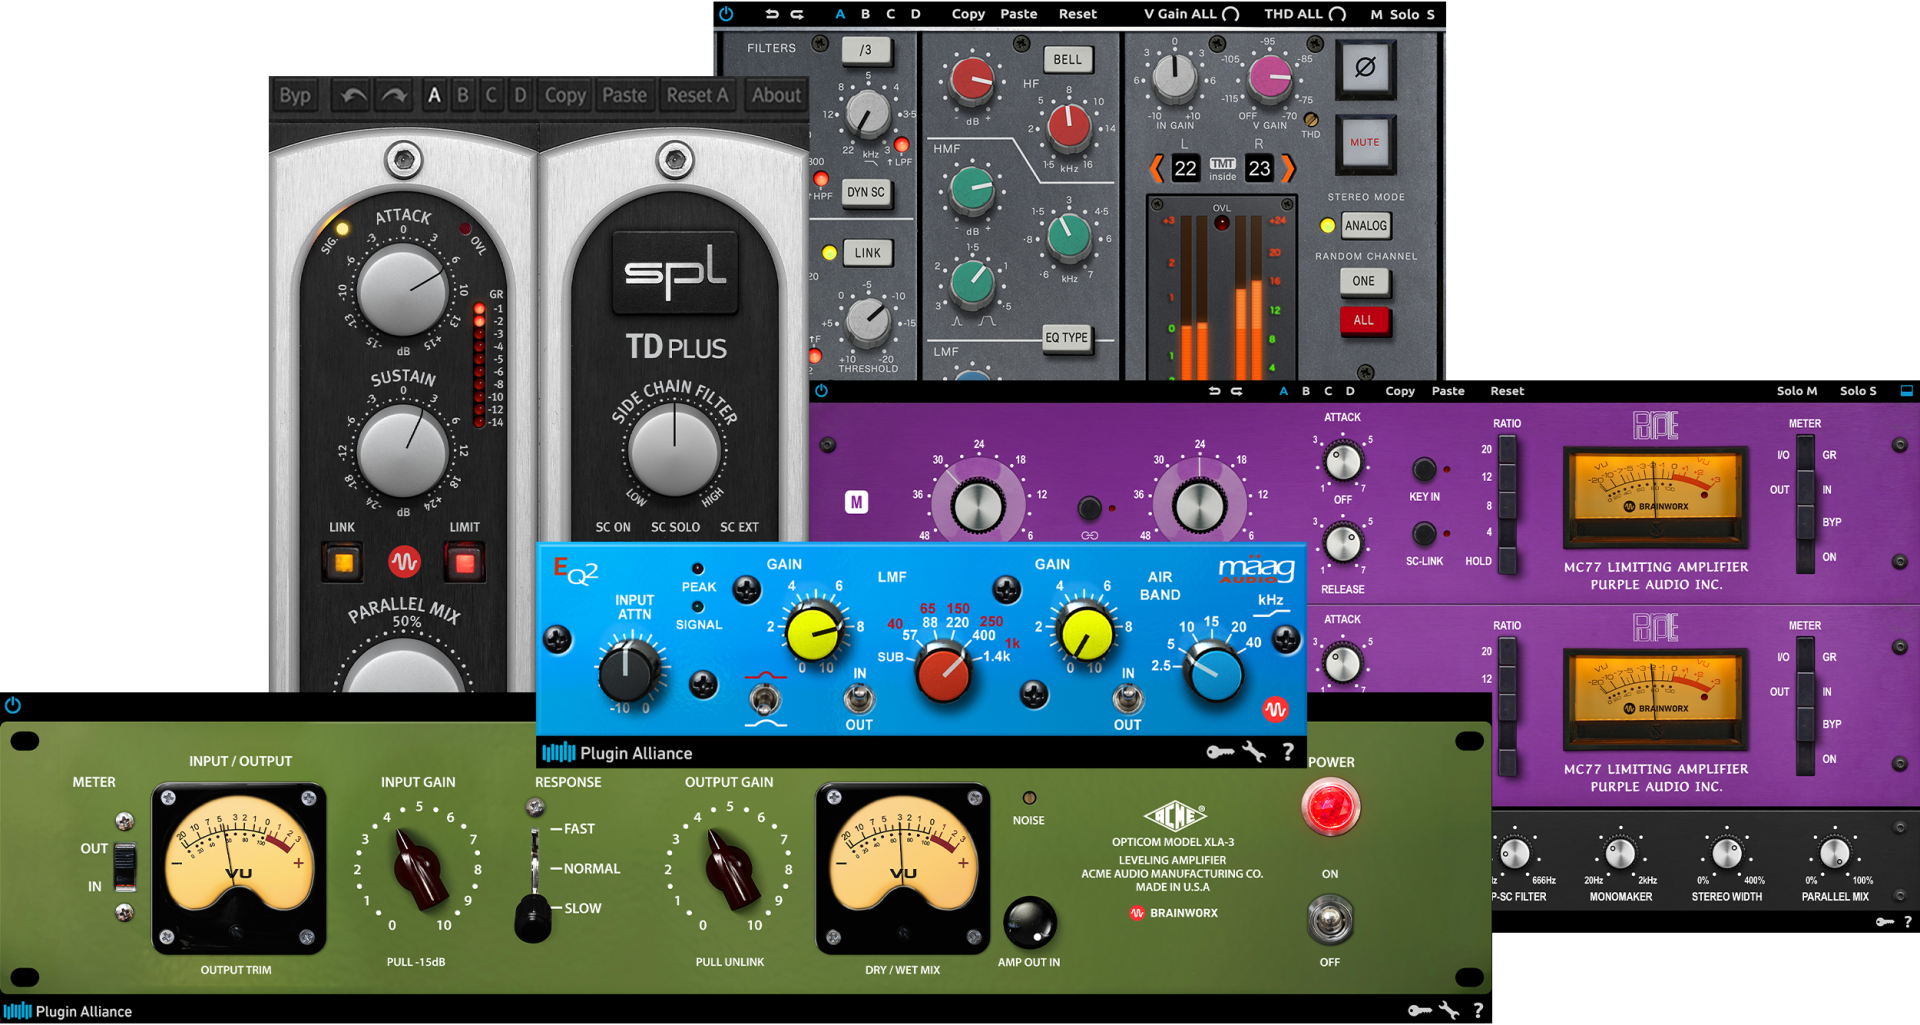Click the M mode button on MC77
The image size is (1920, 1025).
[x=856, y=502]
